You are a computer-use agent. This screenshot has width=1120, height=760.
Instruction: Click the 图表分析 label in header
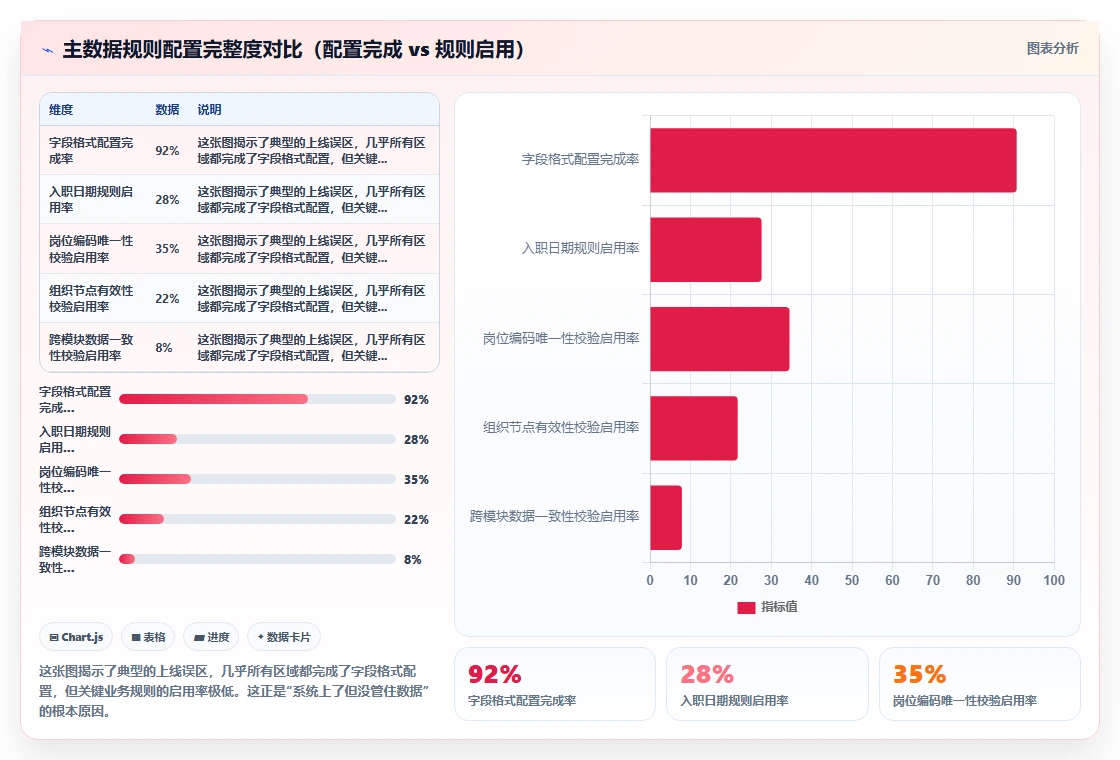[x=1052, y=49]
